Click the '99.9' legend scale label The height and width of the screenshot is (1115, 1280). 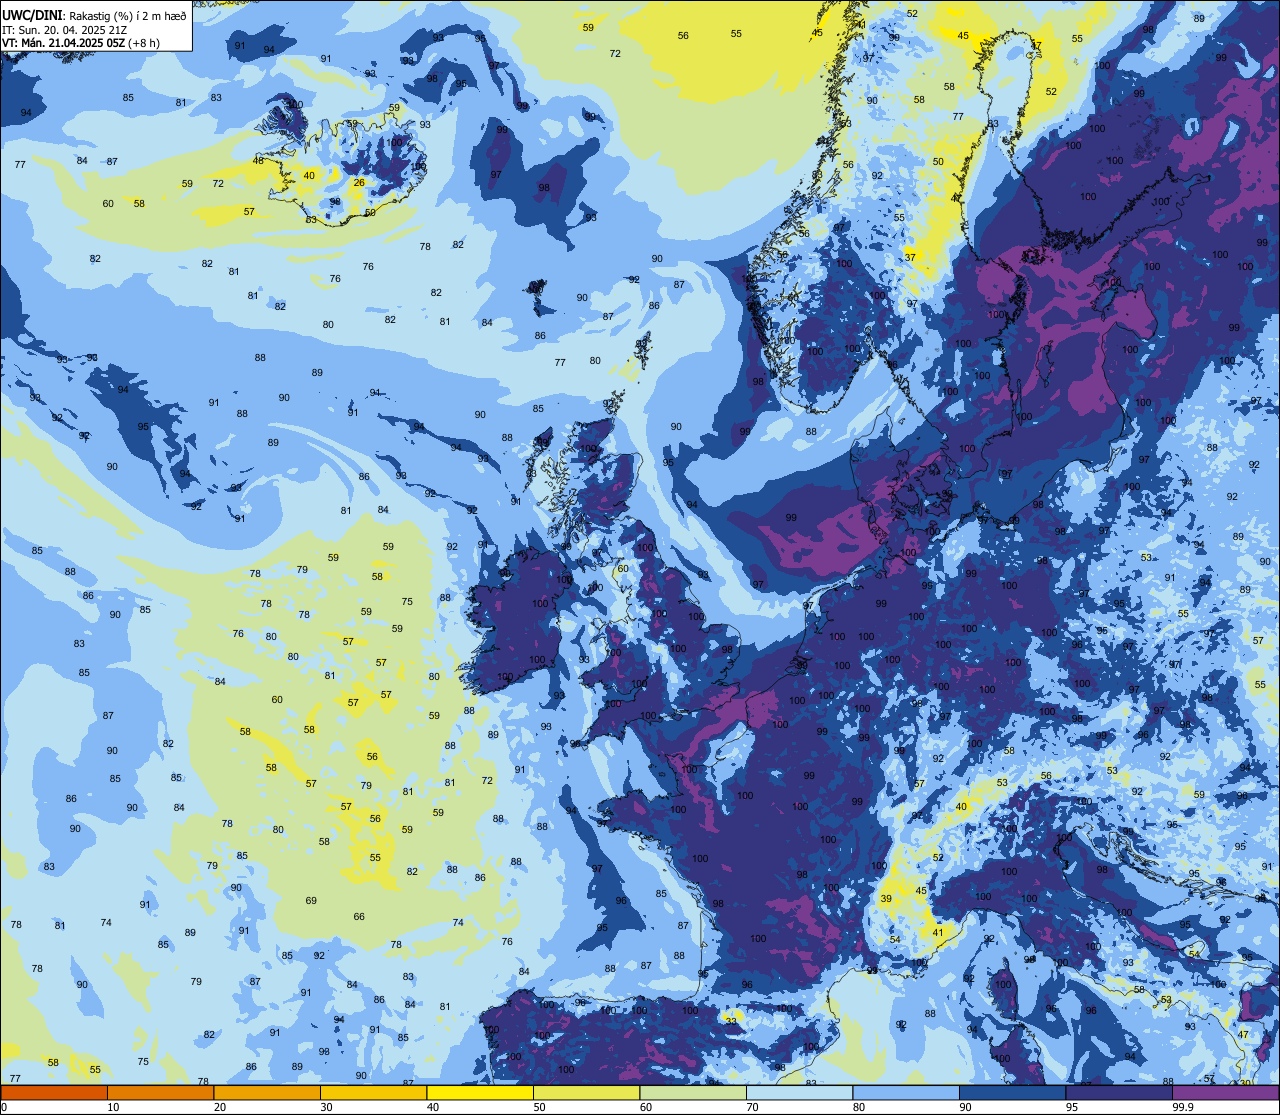[1183, 1107]
